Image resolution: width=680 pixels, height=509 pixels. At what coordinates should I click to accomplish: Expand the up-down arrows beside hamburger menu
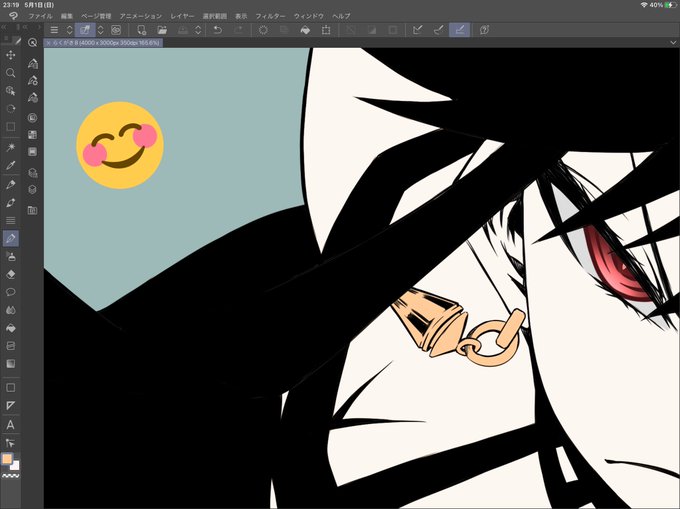[x=69, y=30]
